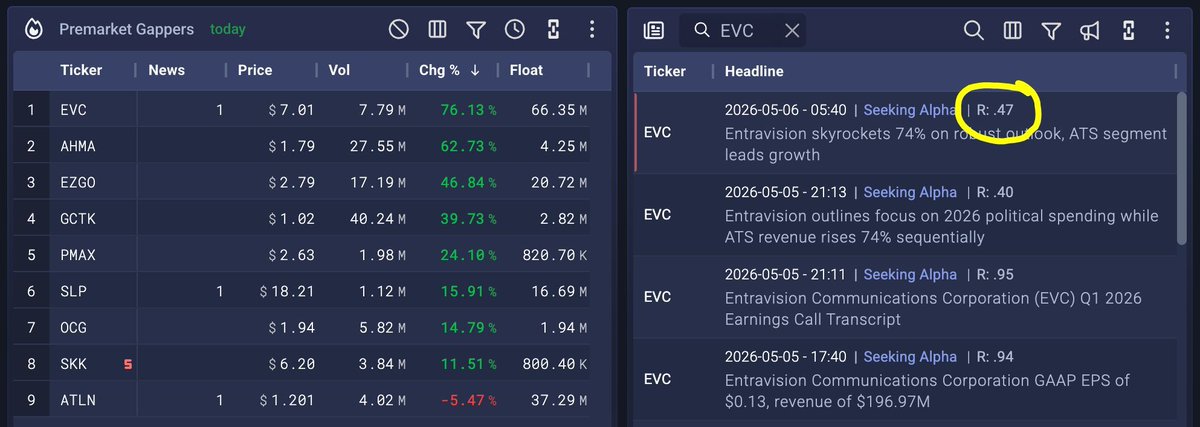Image resolution: width=1200 pixels, height=427 pixels.
Task: Click the clock time icon in Gappers toolbar
Action: click(514, 30)
